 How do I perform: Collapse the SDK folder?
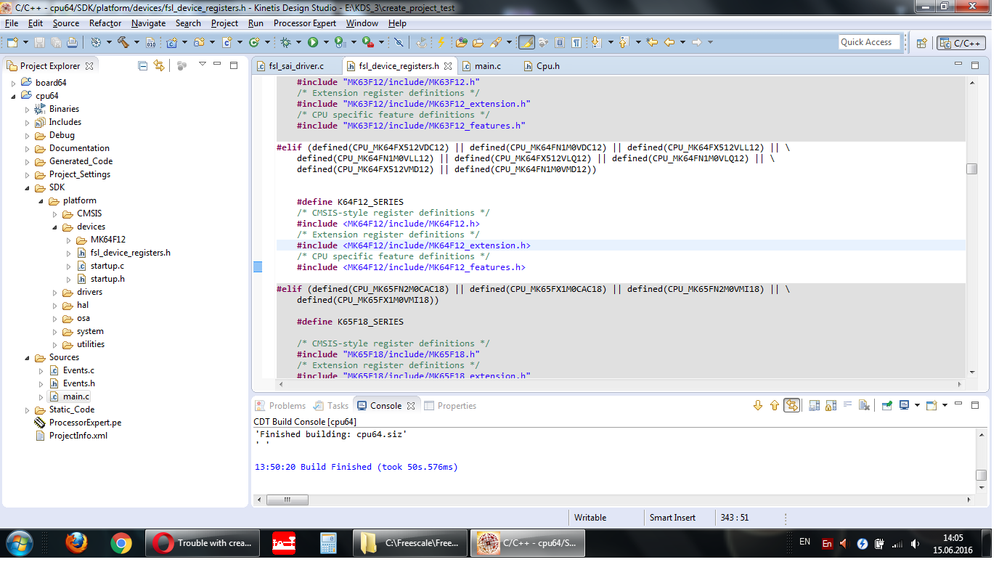27,188
